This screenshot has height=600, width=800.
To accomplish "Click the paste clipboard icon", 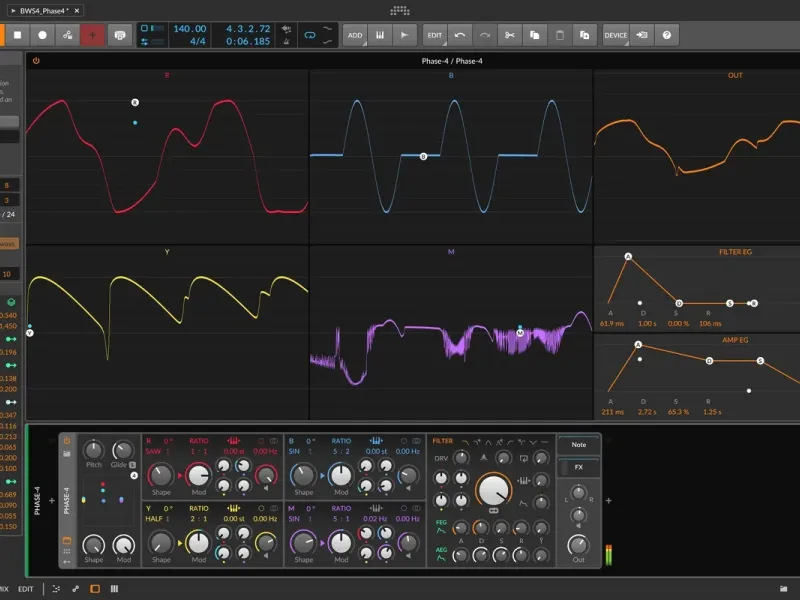I will click(x=559, y=35).
